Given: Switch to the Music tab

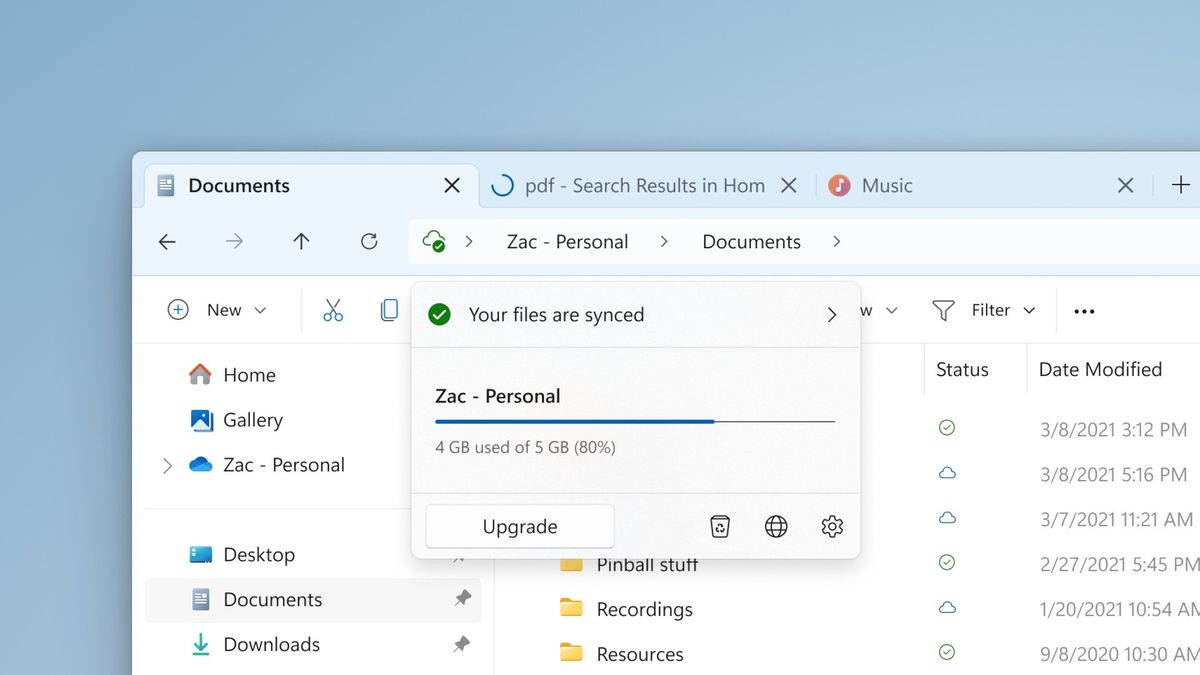Looking at the screenshot, I should pos(888,185).
